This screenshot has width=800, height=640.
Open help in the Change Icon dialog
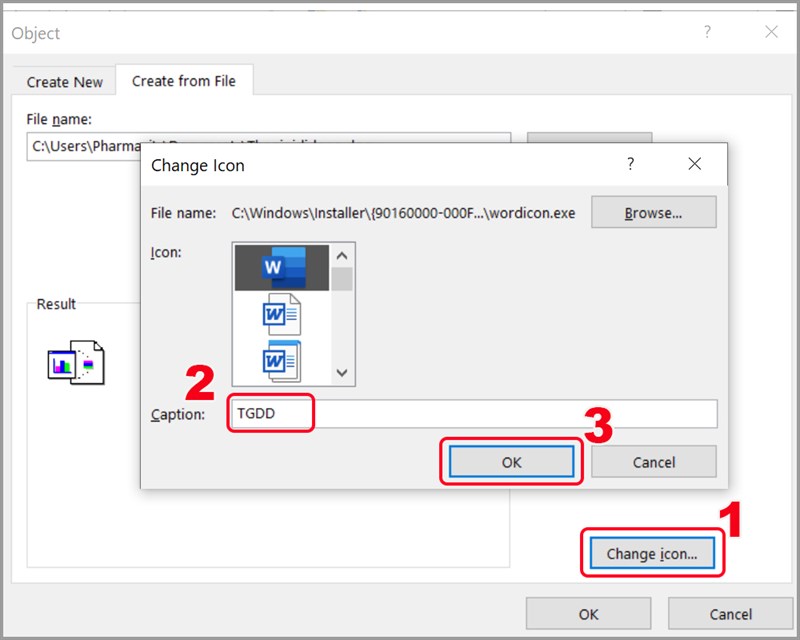631,164
